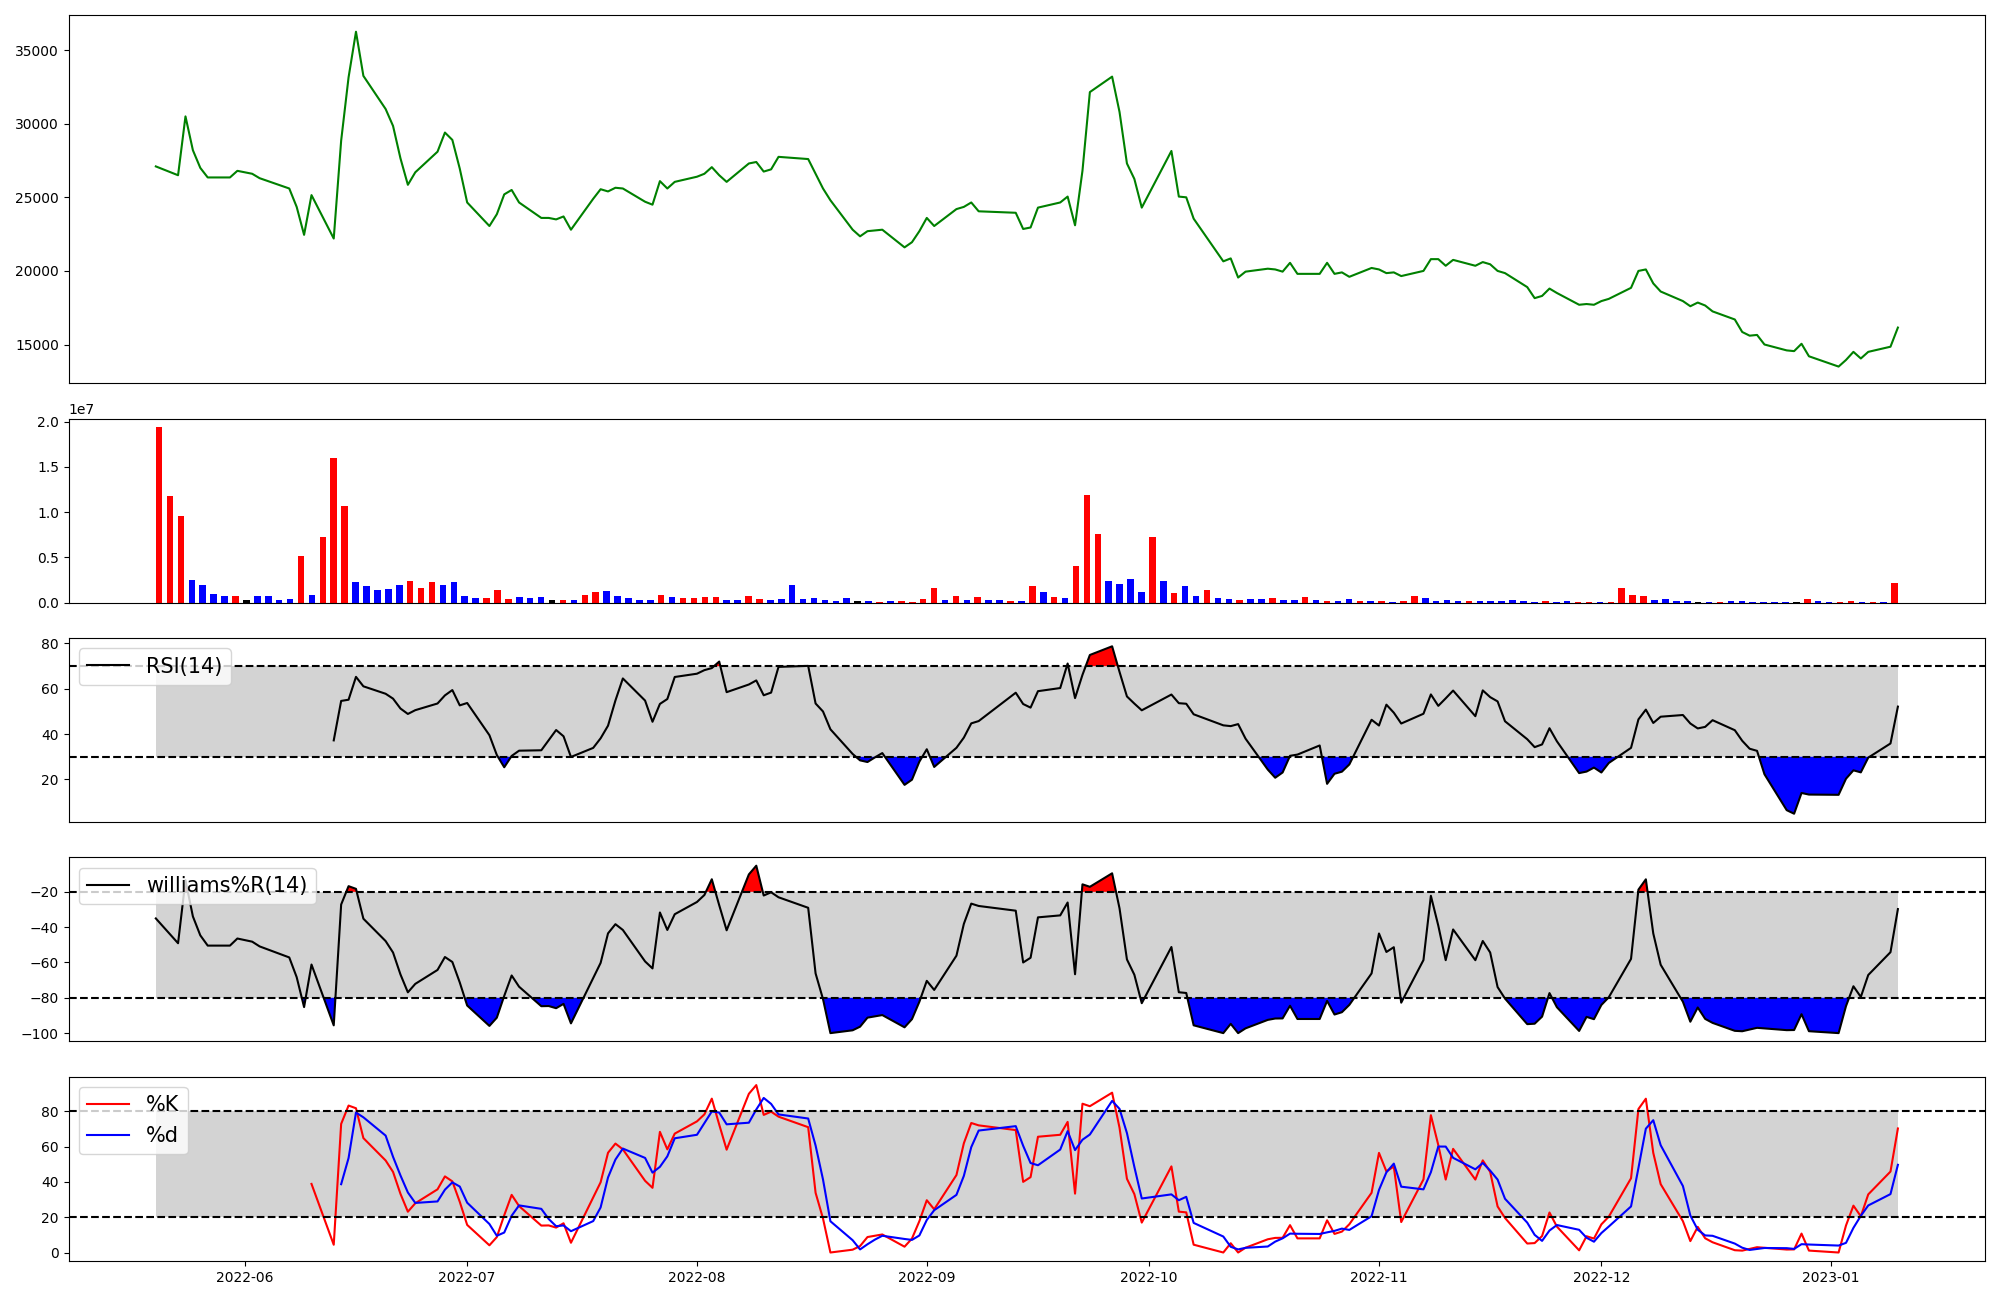Screen dimensions: 2000x1300
Task: Click the %K legend entry
Action: click(162, 1104)
